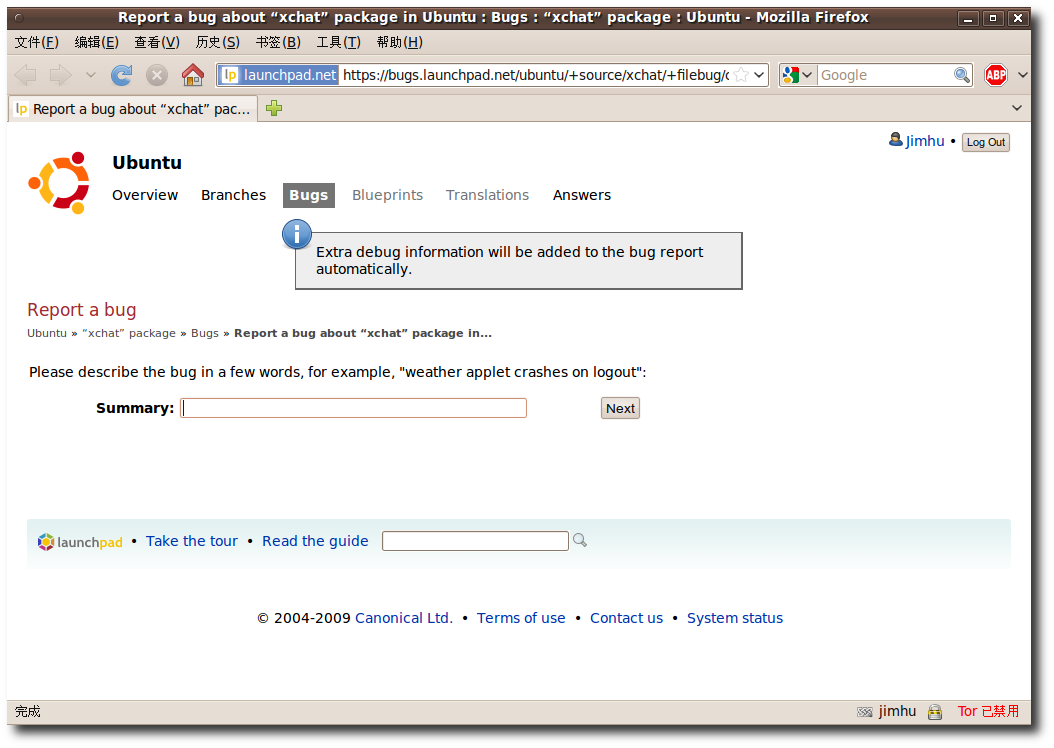1054x748 pixels.
Task: Open the 书签(B) menu
Action: [x=278, y=42]
